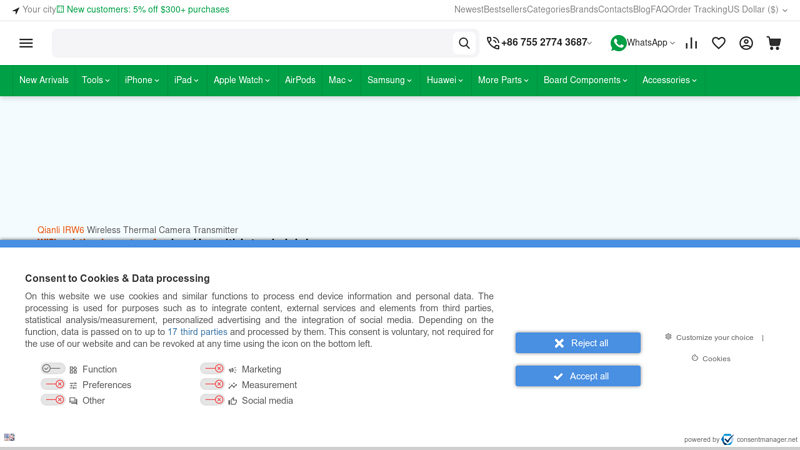Screen dimensions: 800x450
Task: Toggle the Marketing consent switch
Action: pyautogui.click(x=212, y=368)
